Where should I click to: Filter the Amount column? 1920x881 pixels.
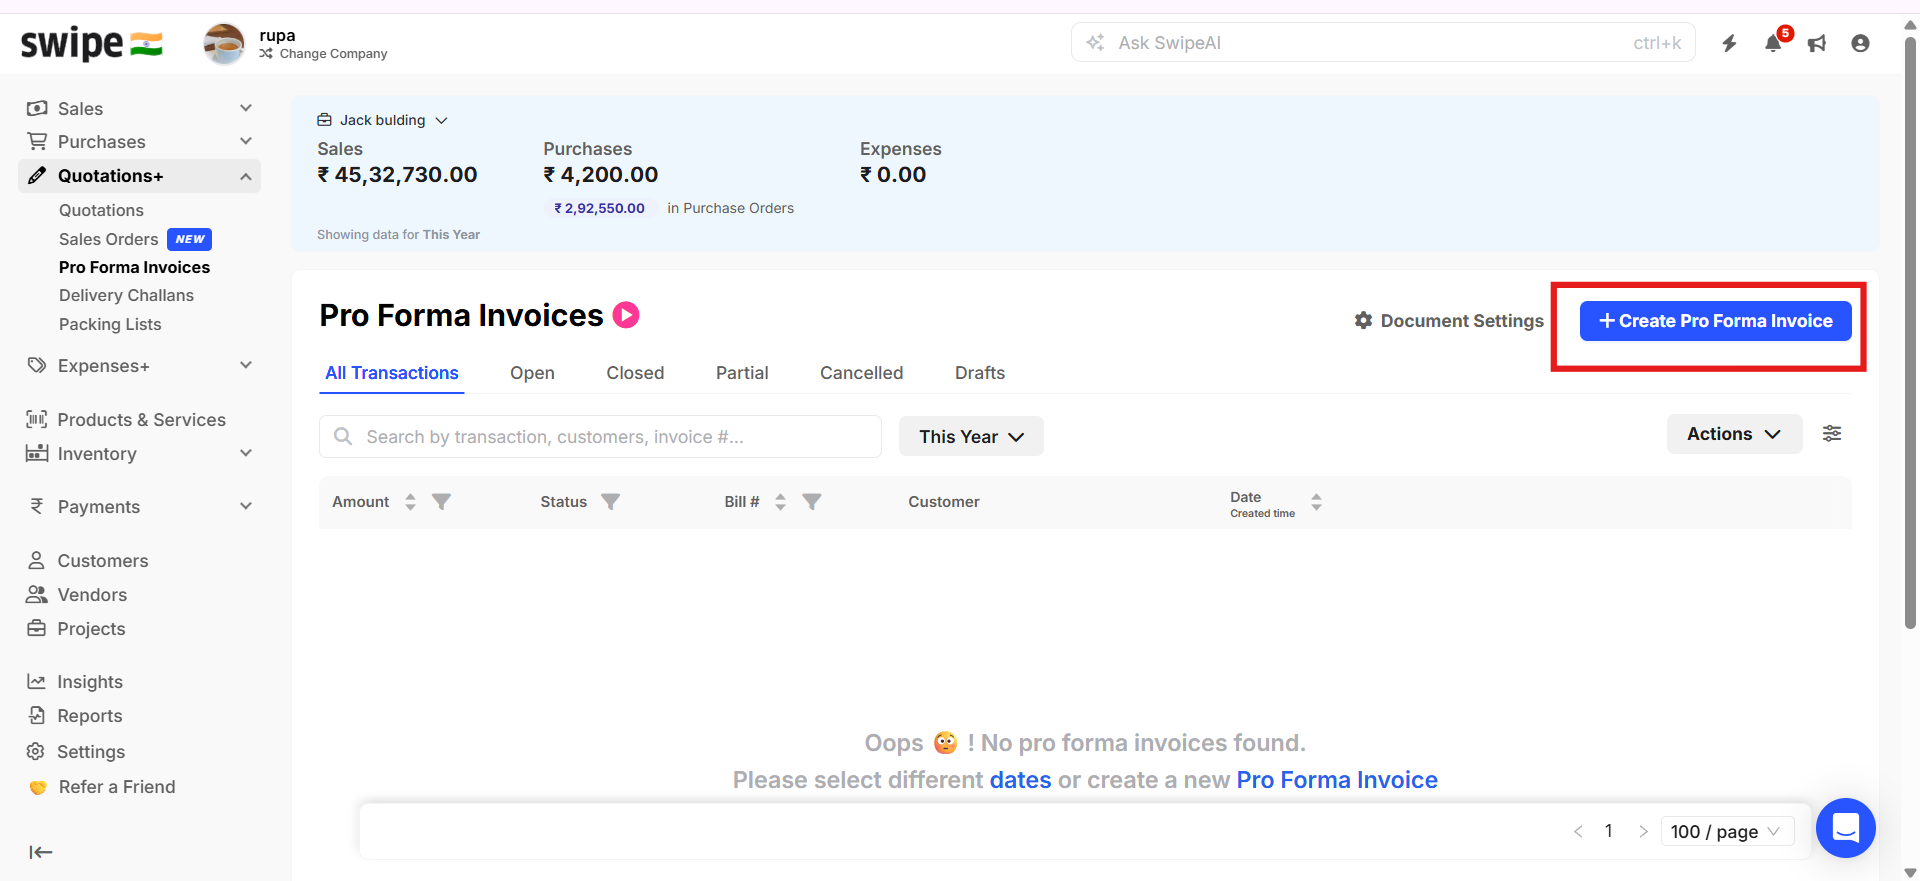(441, 502)
